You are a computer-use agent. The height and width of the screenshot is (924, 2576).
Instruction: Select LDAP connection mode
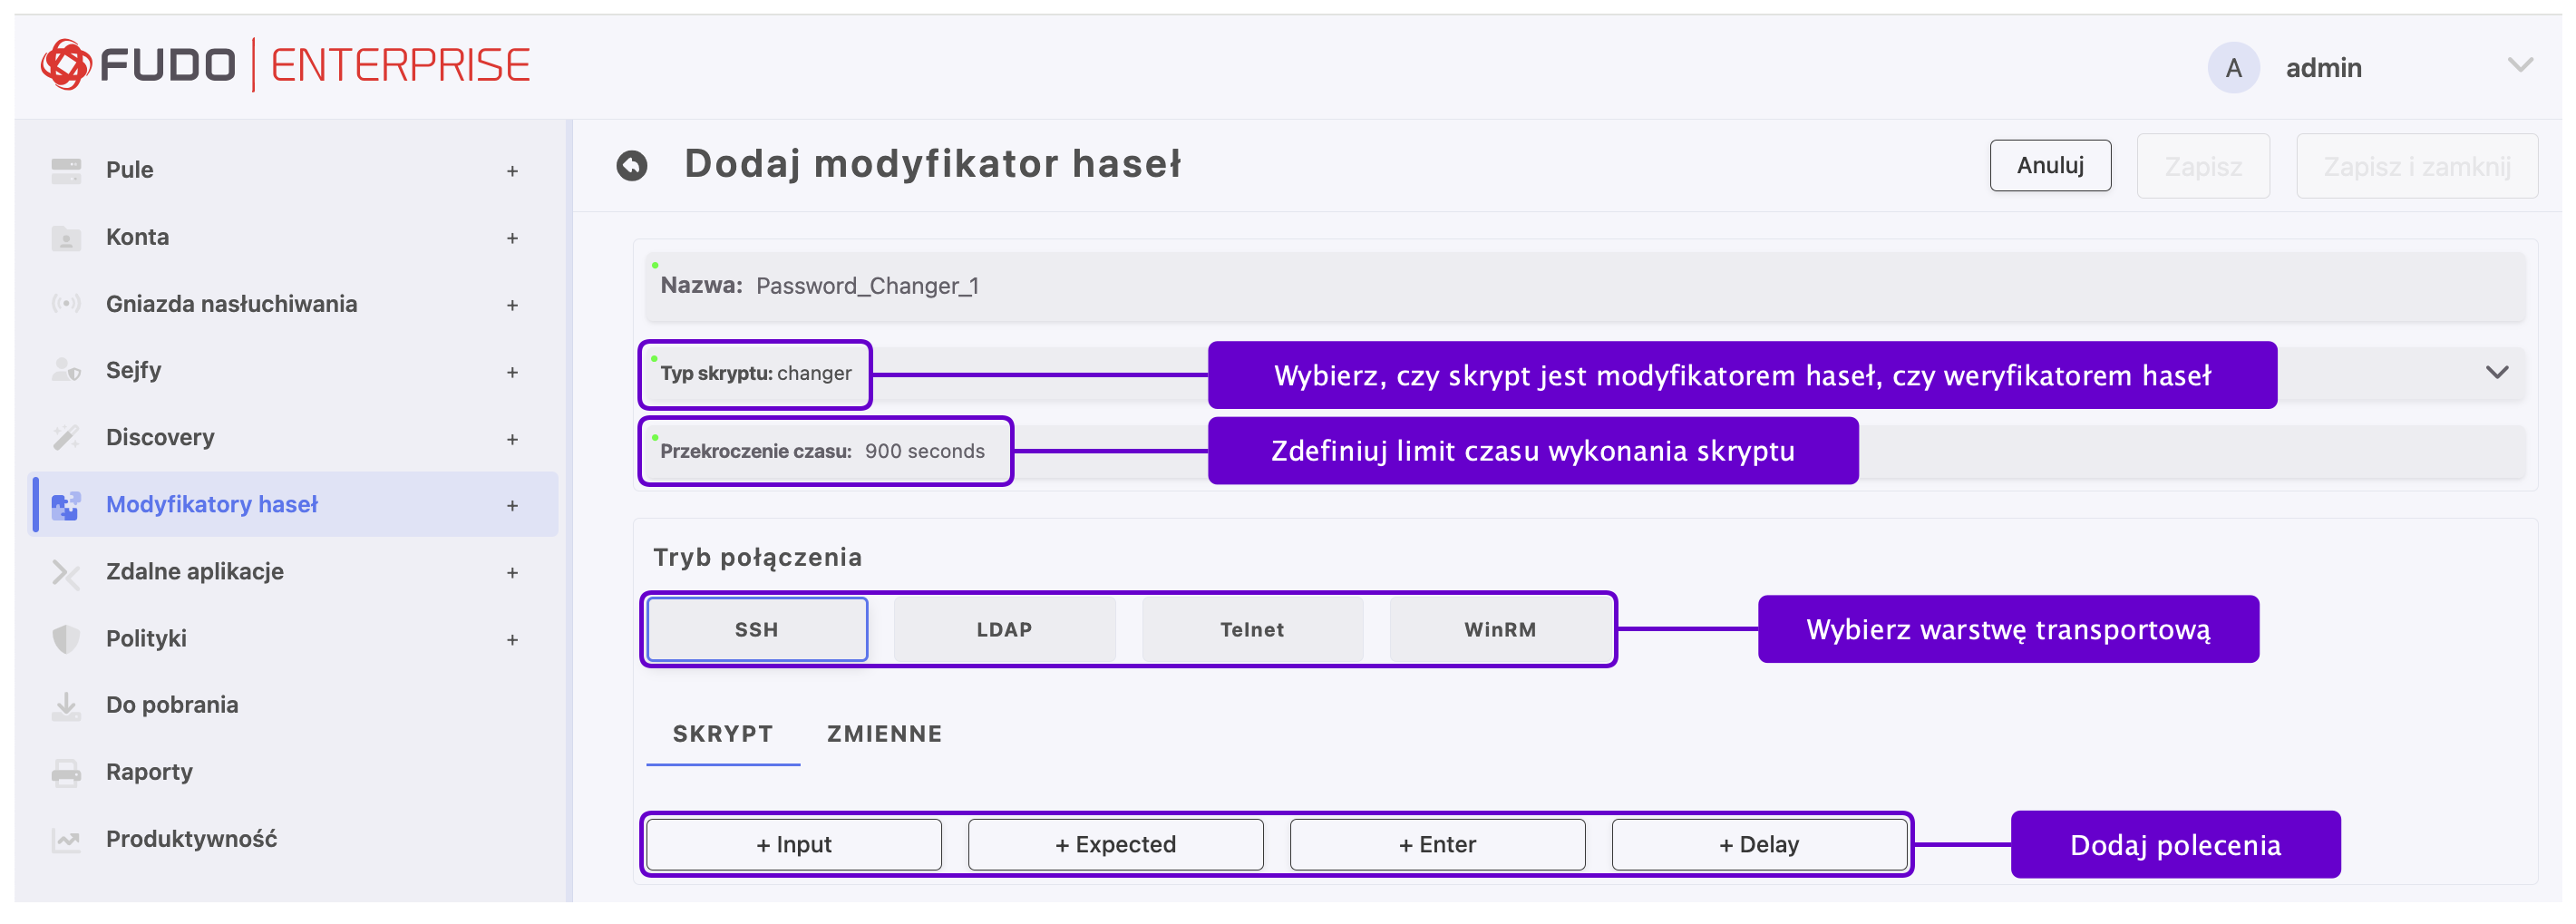click(x=1004, y=630)
